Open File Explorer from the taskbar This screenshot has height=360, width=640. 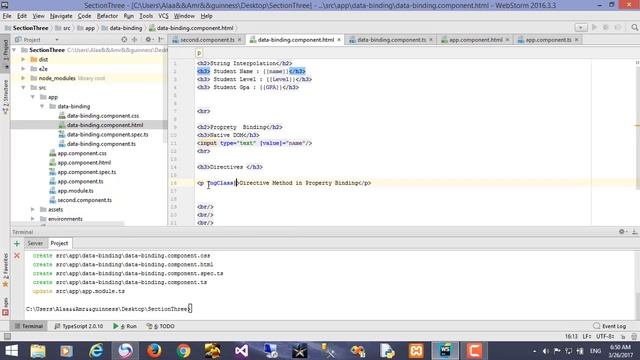(38, 351)
